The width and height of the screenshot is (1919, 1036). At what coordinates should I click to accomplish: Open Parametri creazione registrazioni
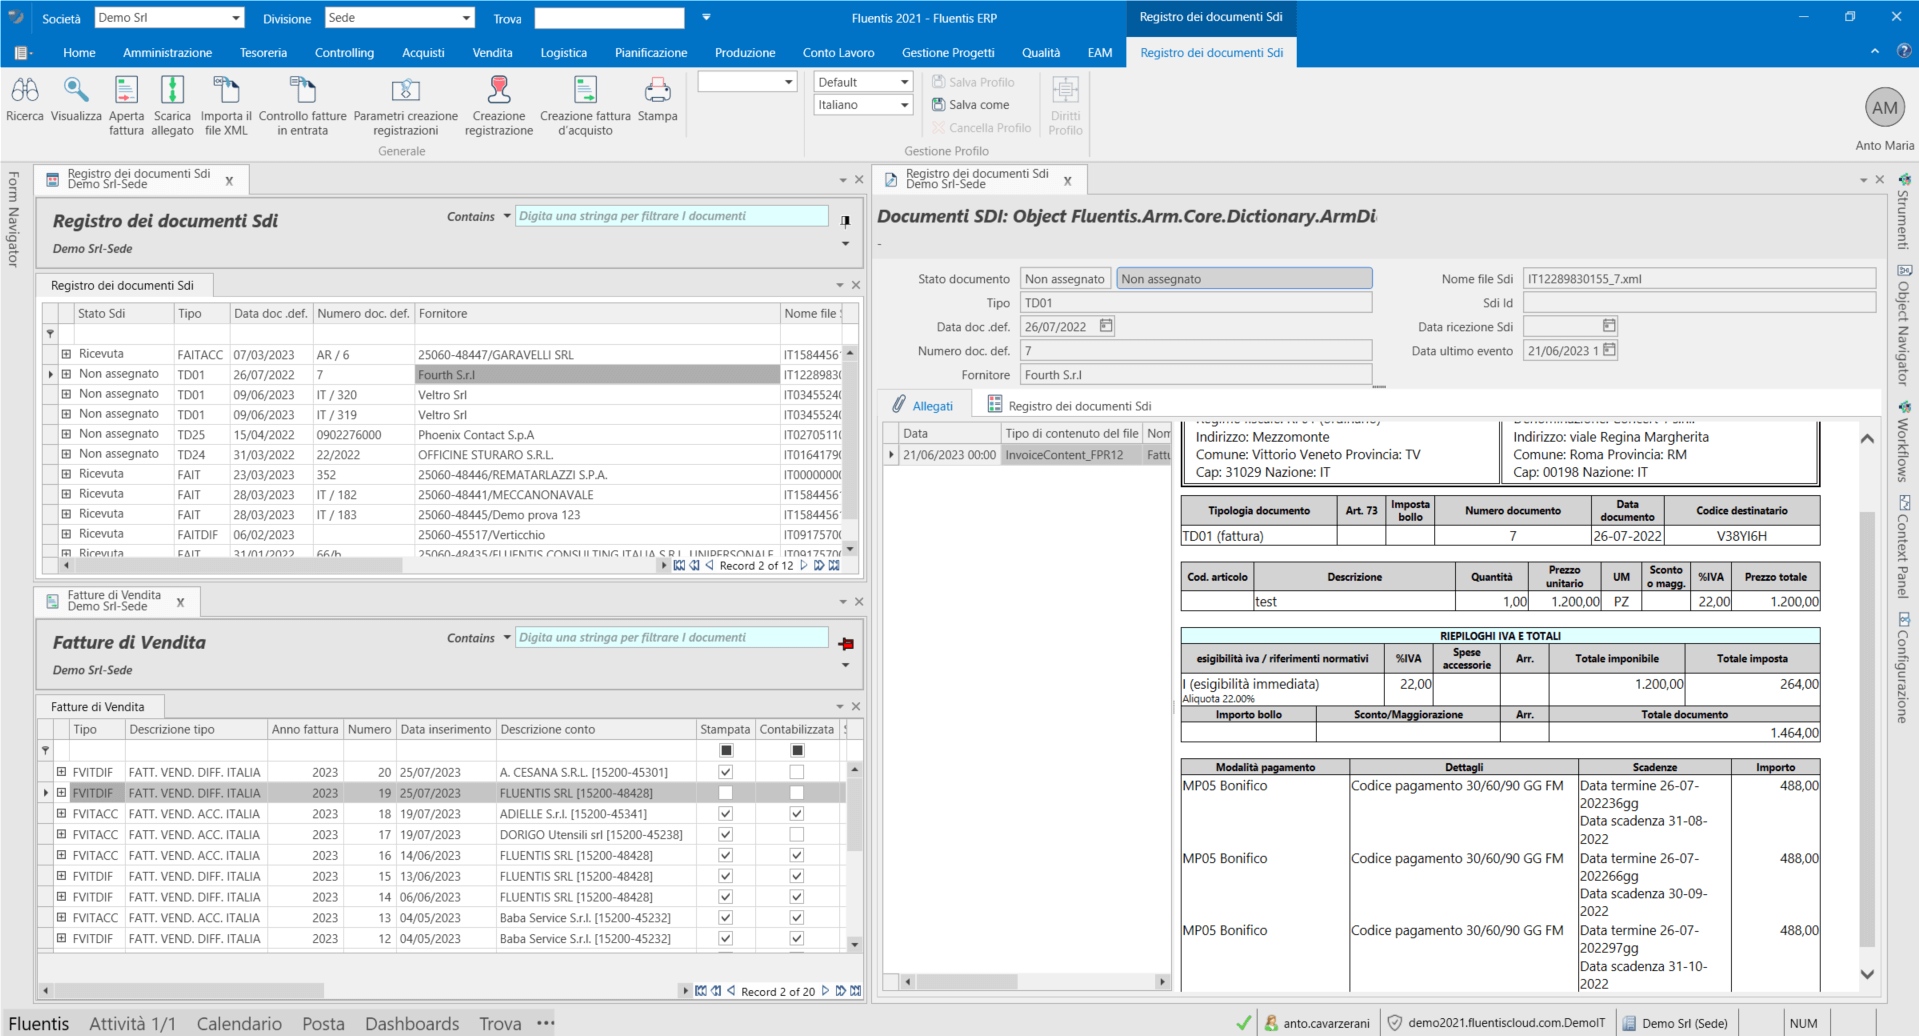coord(405,91)
